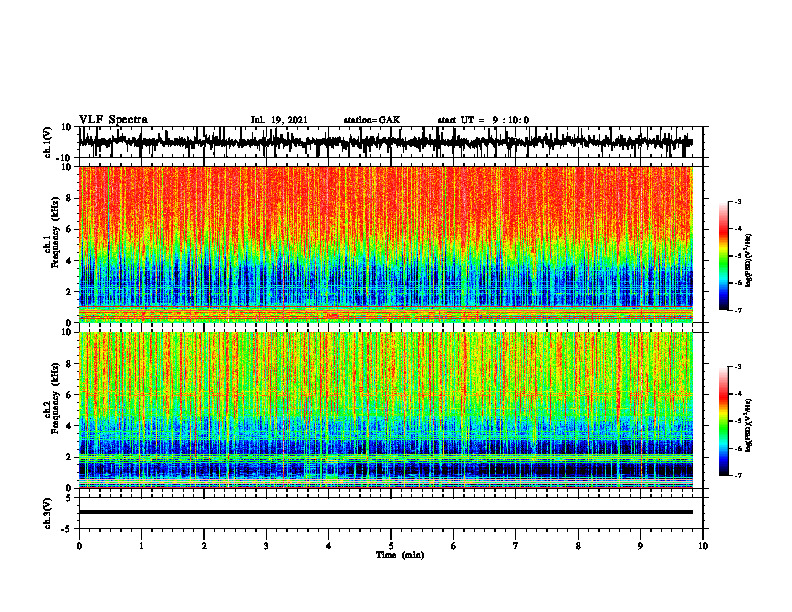Image resolution: width=792 pixels, height=612 pixels.
Task: Click the "ch.3(V)" axis label
Action: pyautogui.click(x=48, y=513)
